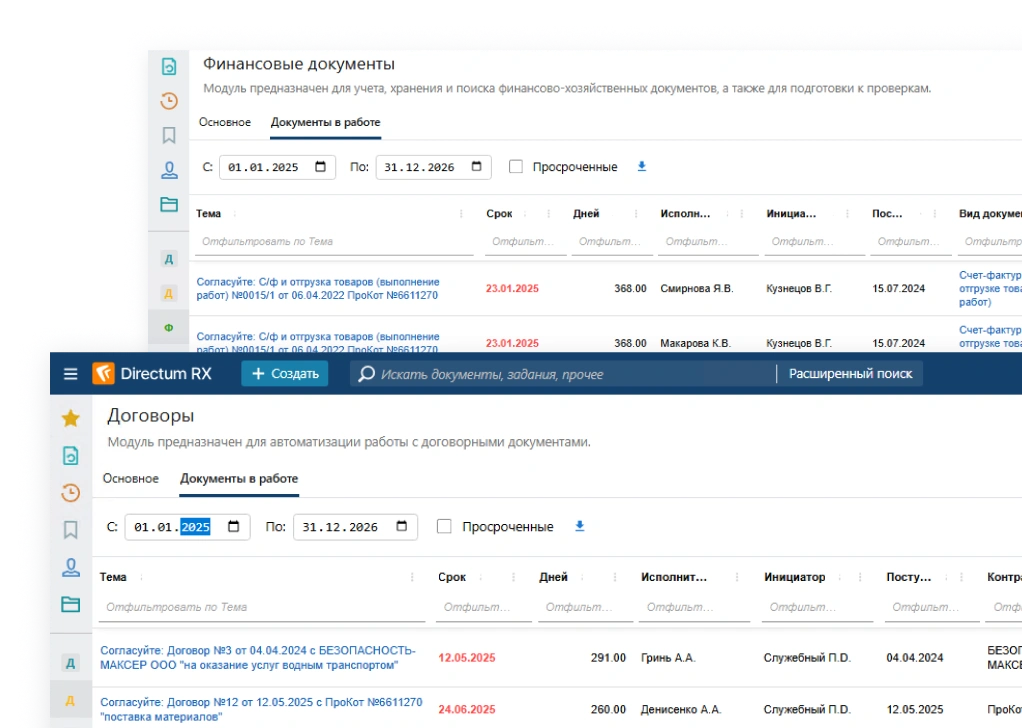Open calendar picker of С date in Финансовые документы
1022x728 pixels.
click(320, 167)
